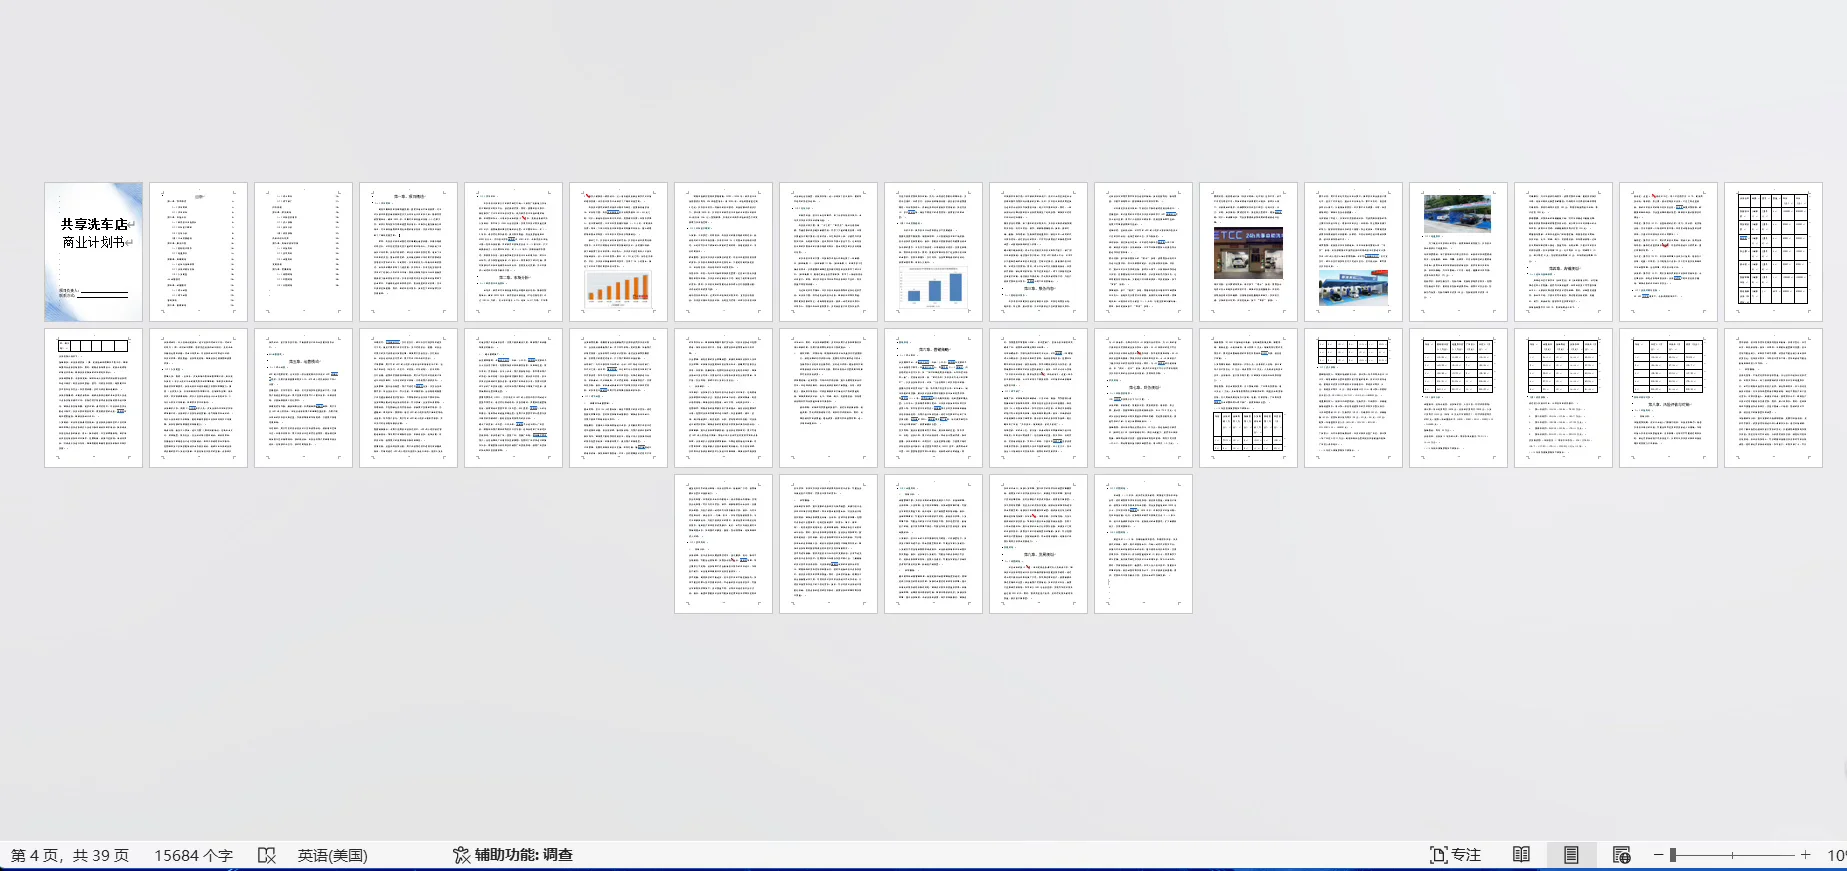Open word count "15684 个字"

(x=193, y=855)
